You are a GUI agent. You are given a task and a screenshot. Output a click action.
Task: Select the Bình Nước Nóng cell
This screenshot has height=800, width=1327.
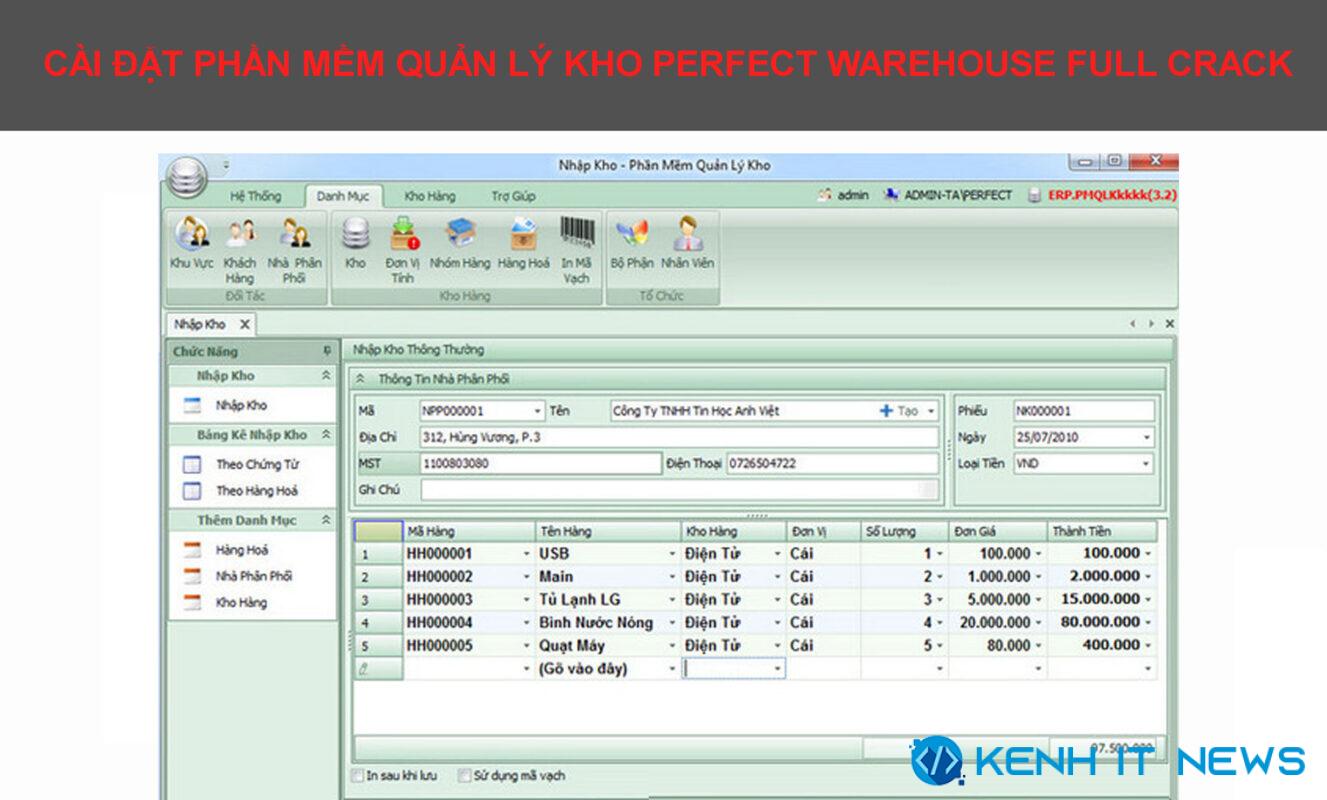[x=608, y=623]
